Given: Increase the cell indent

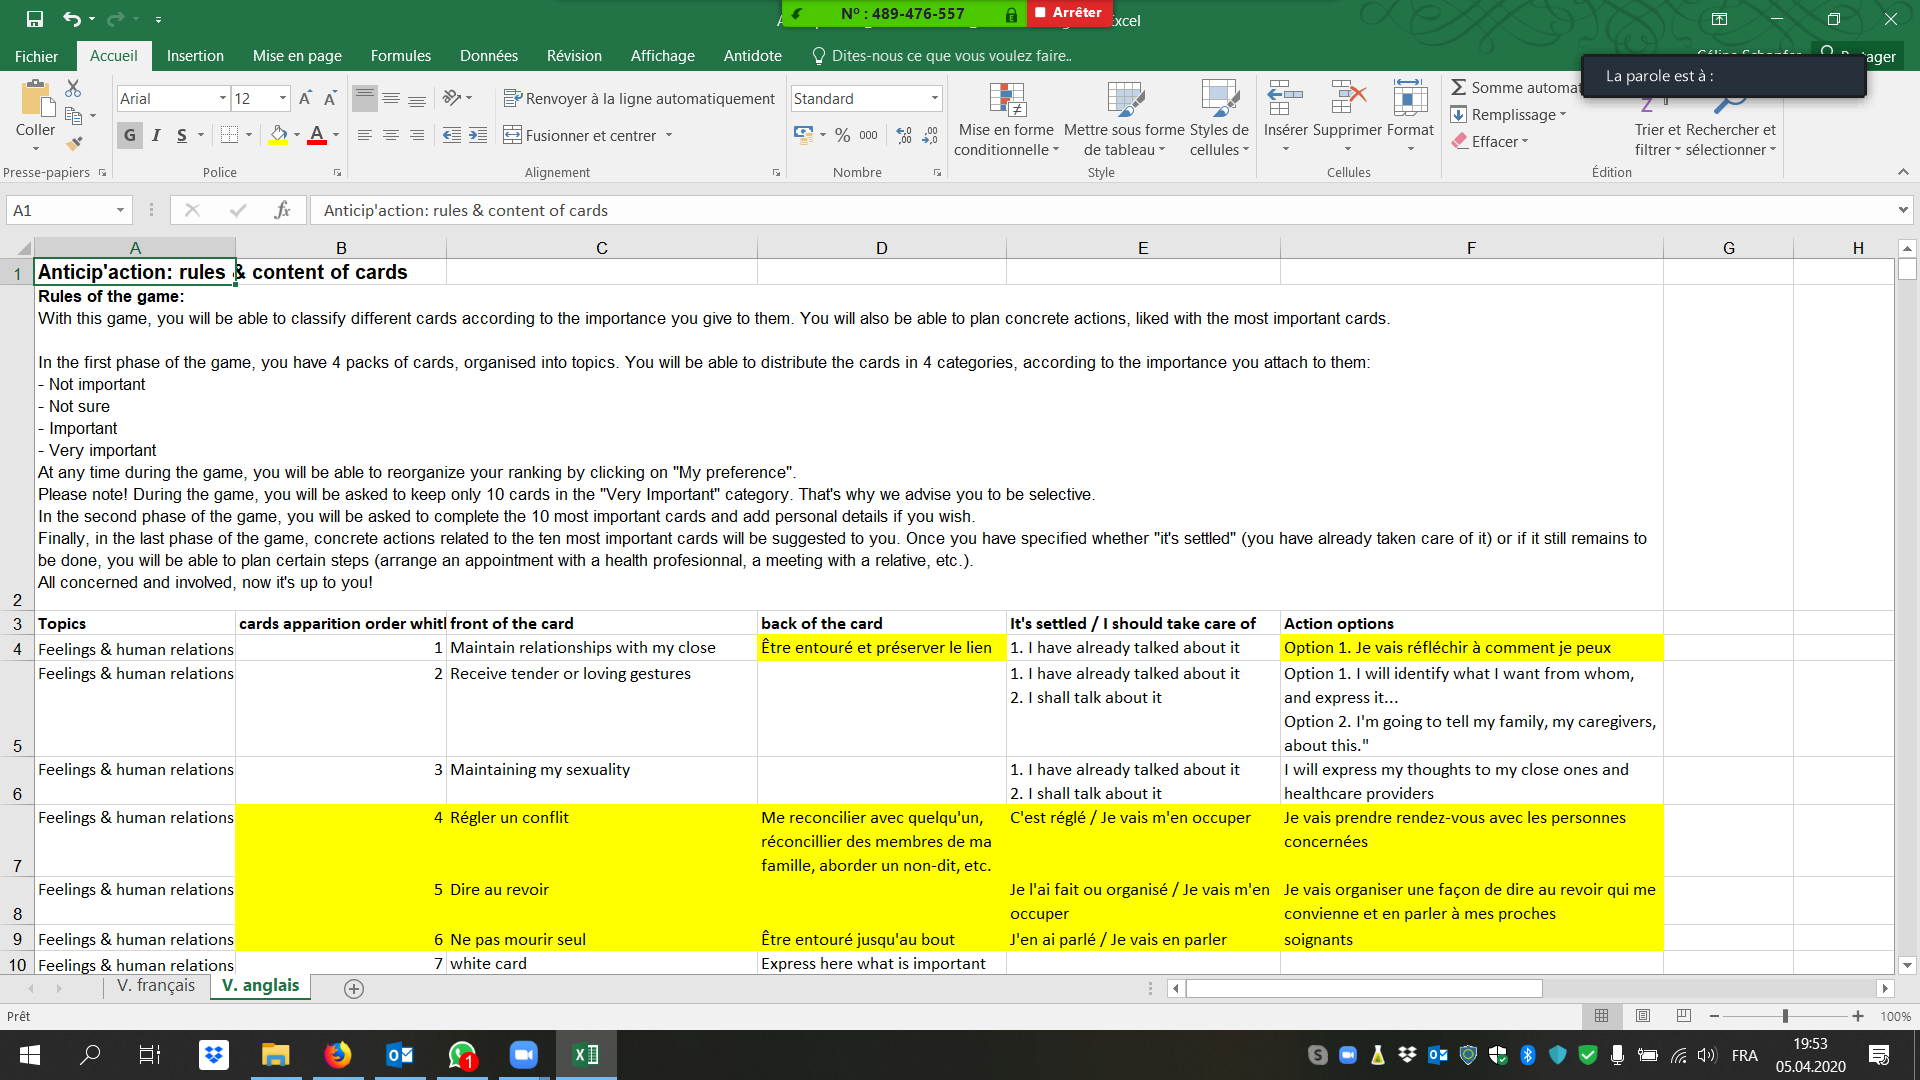Looking at the screenshot, I should pyautogui.click(x=478, y=135).
